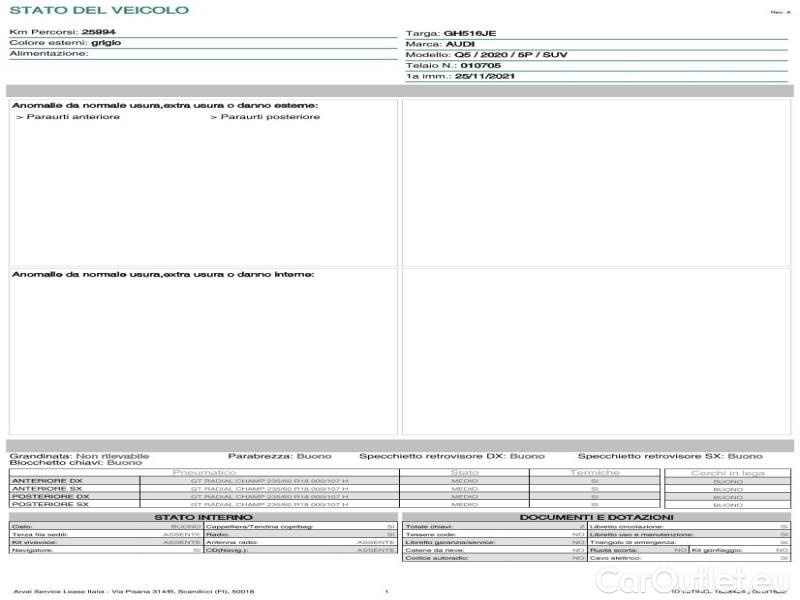800x600 pixels.
Task: Click the 'Kit vivavoce:' row label
Action: coord(34,542)
